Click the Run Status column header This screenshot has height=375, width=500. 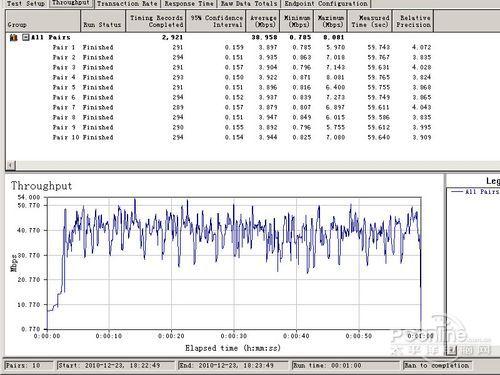103,21
